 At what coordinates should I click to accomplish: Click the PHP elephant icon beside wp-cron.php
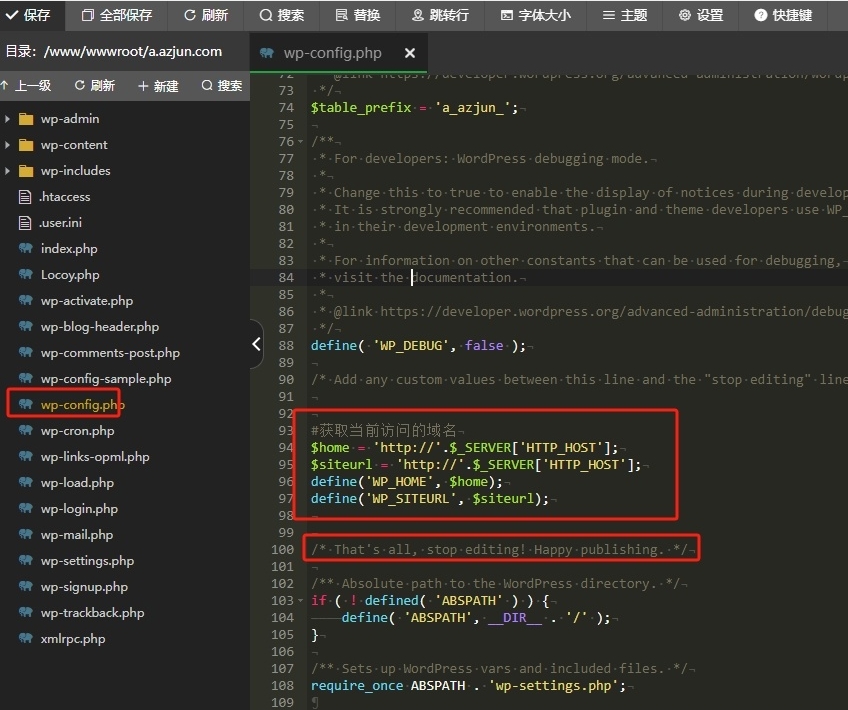[25, 430]
